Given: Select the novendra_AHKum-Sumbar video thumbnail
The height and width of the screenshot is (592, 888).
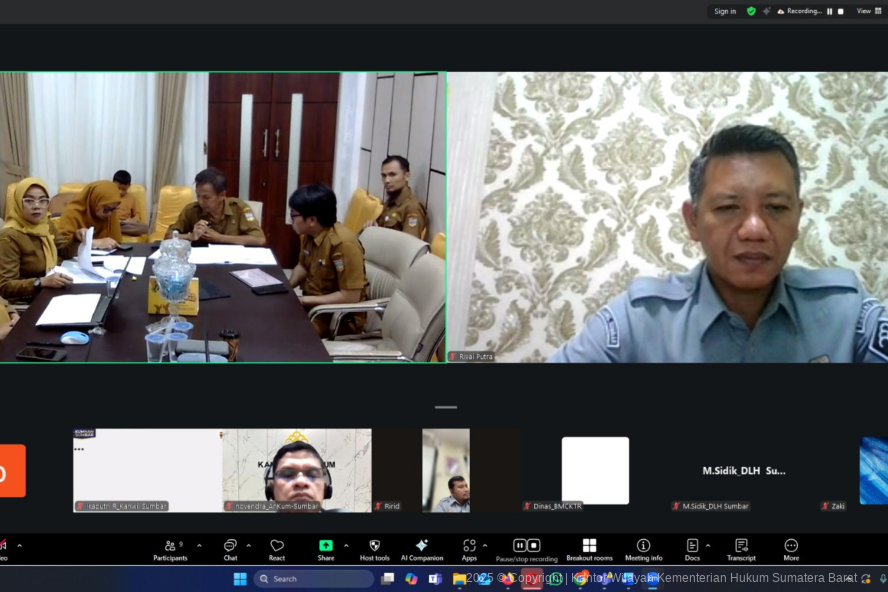Looking at the screenshot, I should tap(297, 470).
